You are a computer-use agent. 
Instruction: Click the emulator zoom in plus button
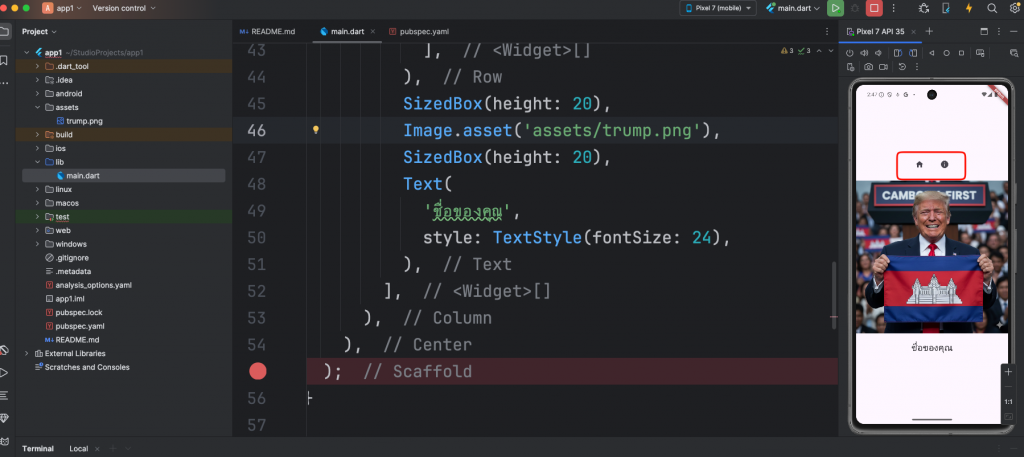coord(1009,372)
